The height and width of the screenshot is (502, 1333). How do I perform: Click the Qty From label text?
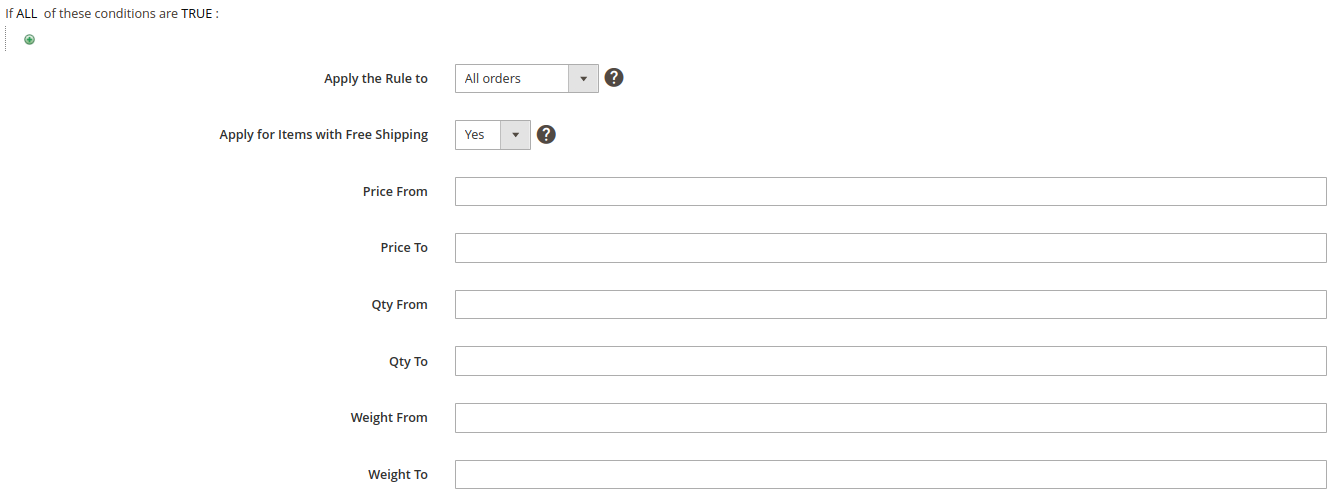[x=400, y=305]
